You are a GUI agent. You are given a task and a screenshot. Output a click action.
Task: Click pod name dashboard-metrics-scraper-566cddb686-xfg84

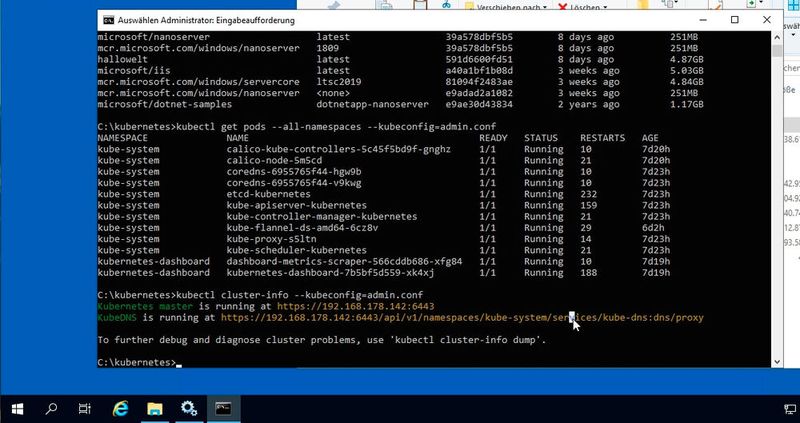tap(344, 261)
